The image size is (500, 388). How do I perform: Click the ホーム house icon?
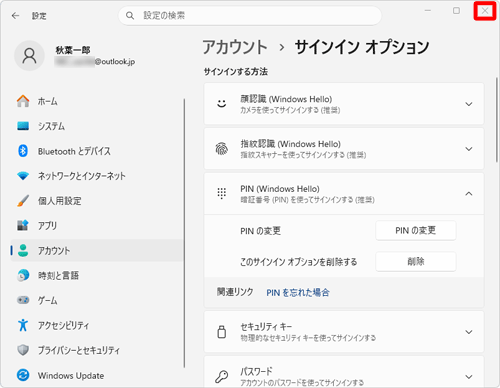[23, 101]
